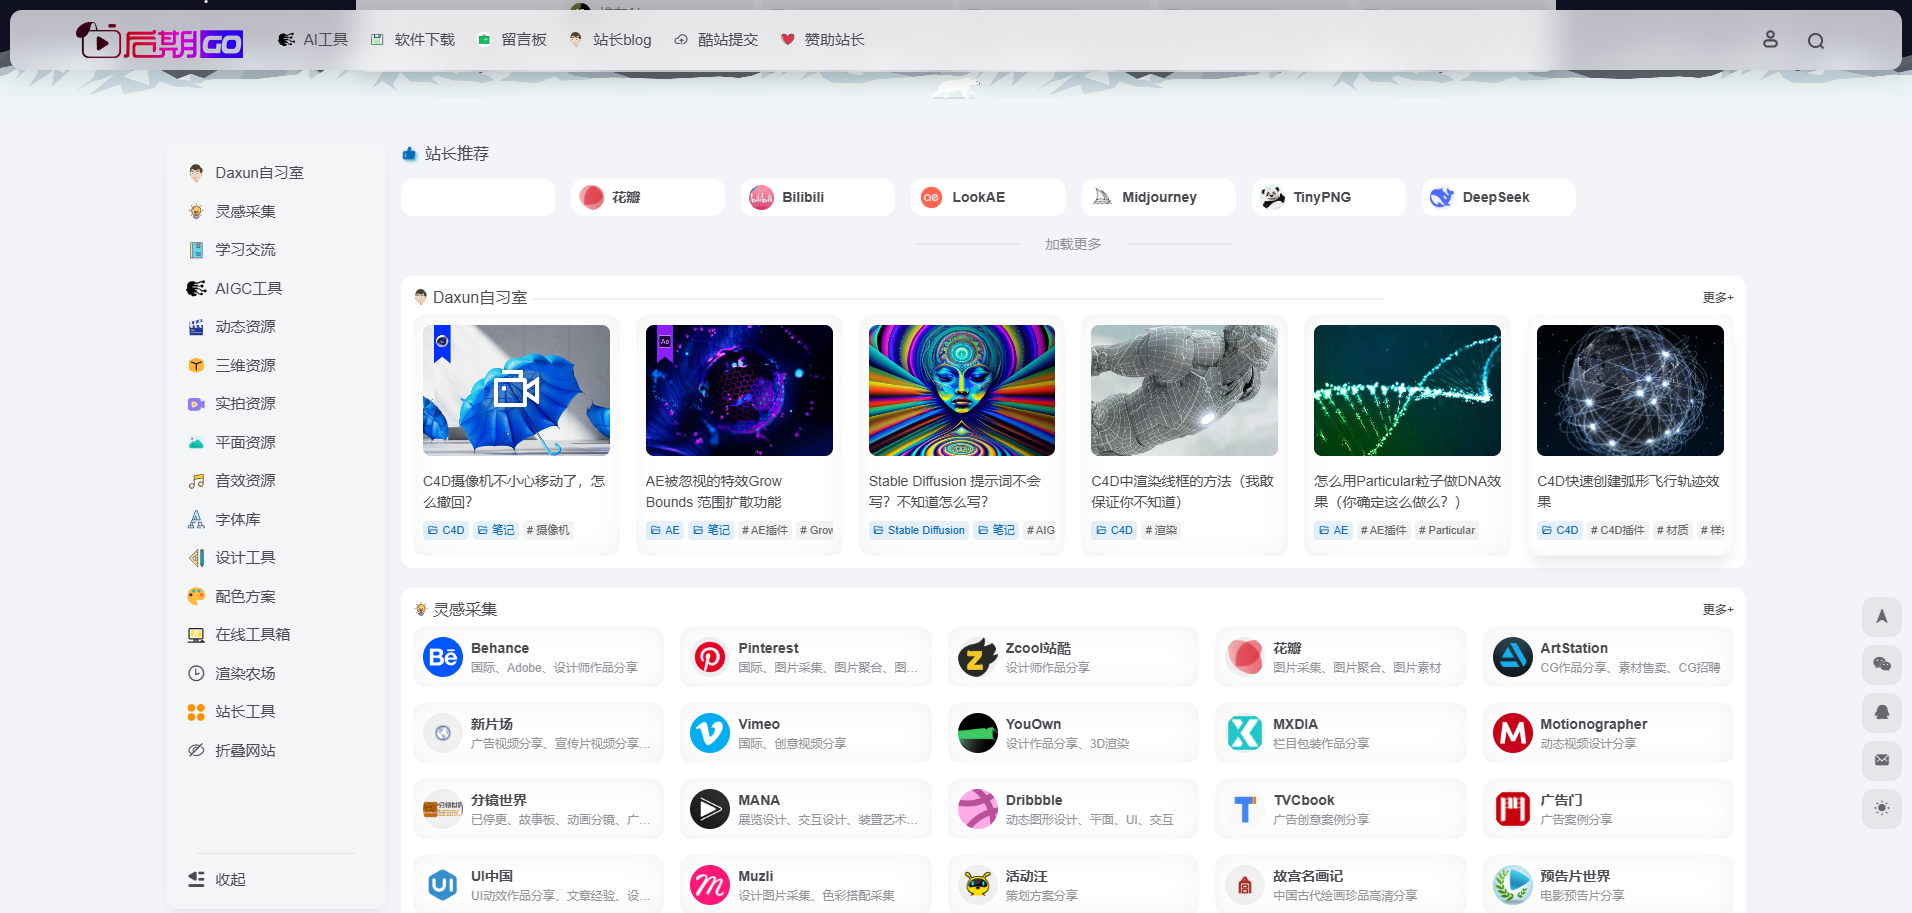Screen dimensions: 1912x913
Task: Toggle dark mode with the sun icon
Action: point(1883,808)
